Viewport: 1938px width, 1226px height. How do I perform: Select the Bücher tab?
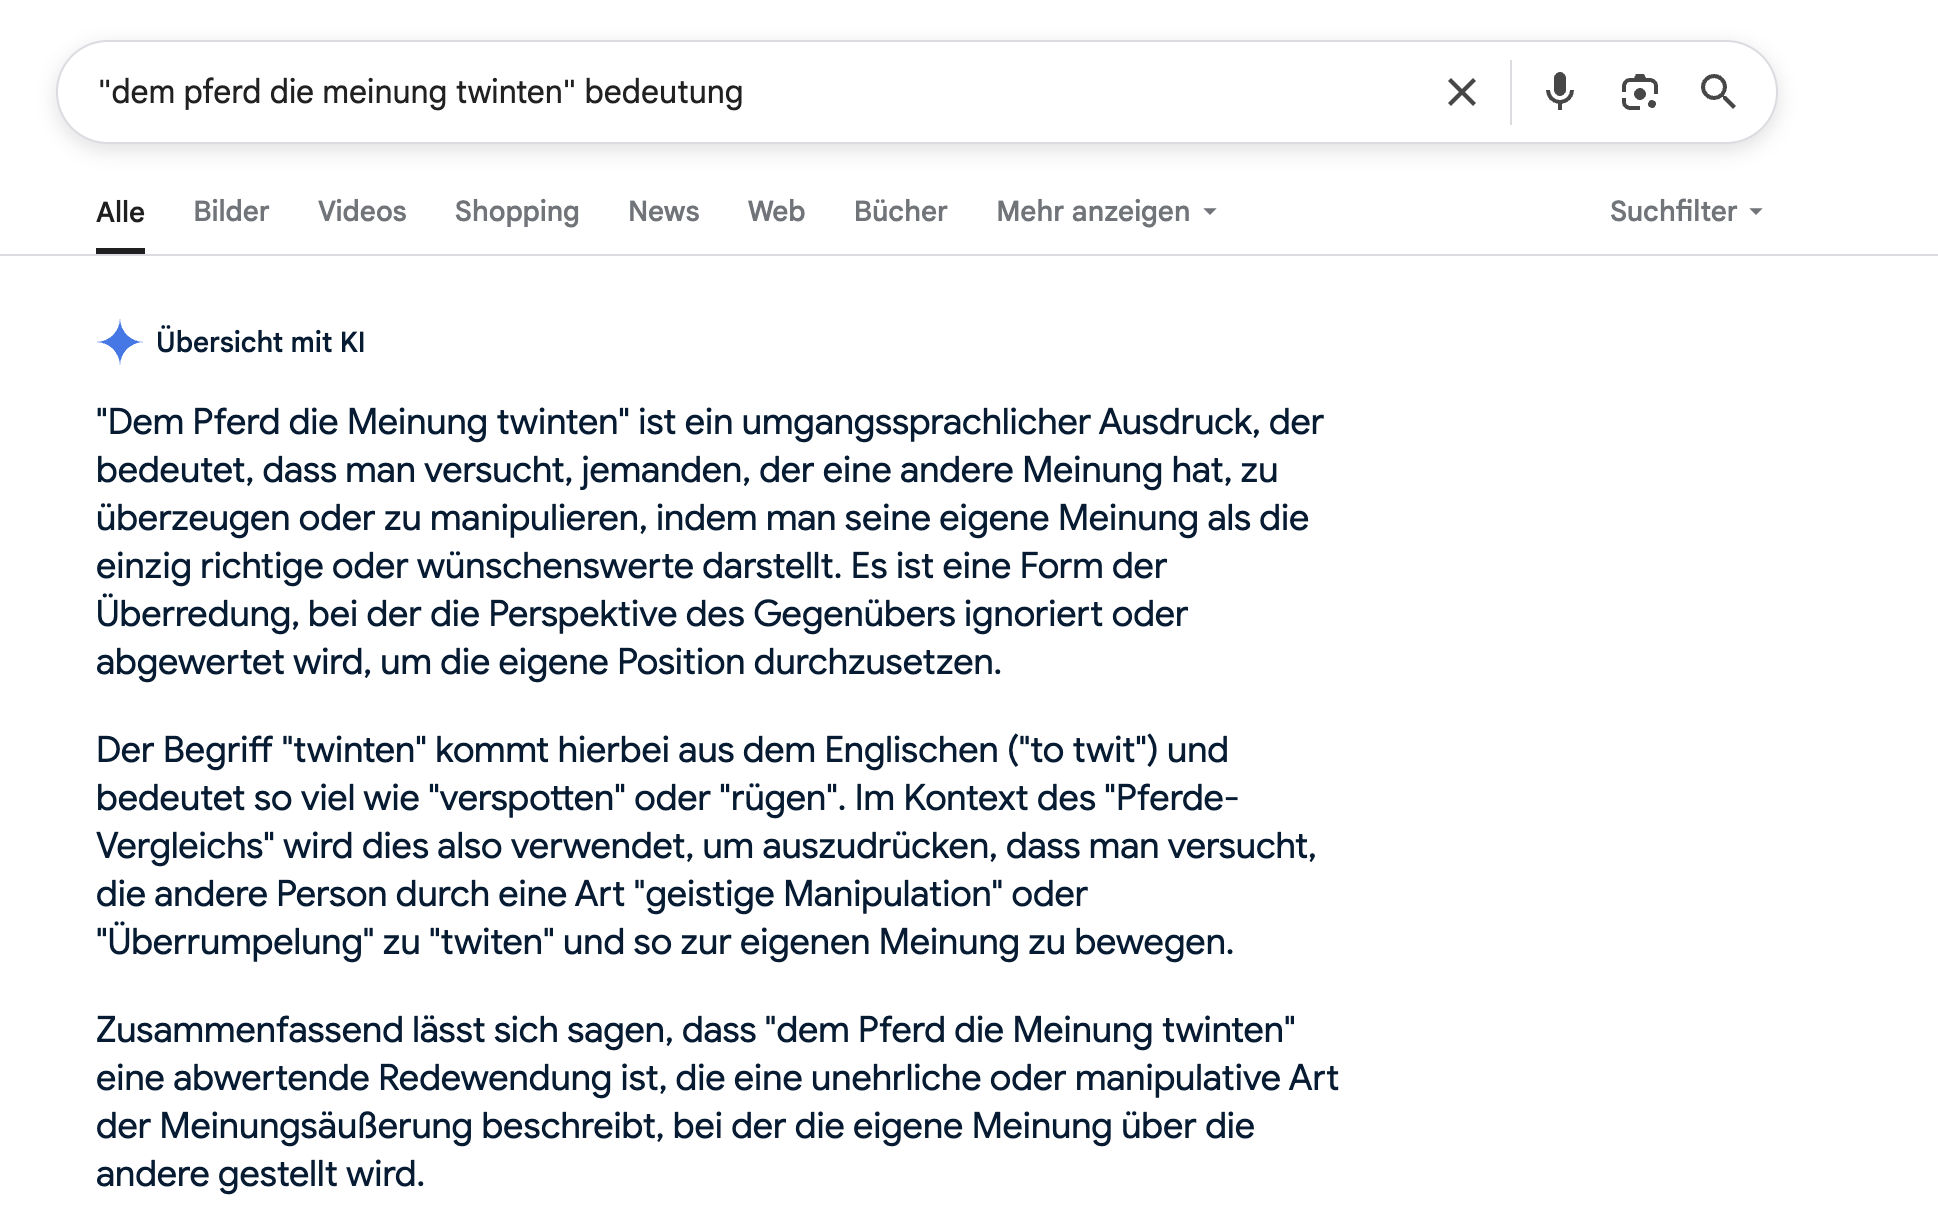[900, 212]
